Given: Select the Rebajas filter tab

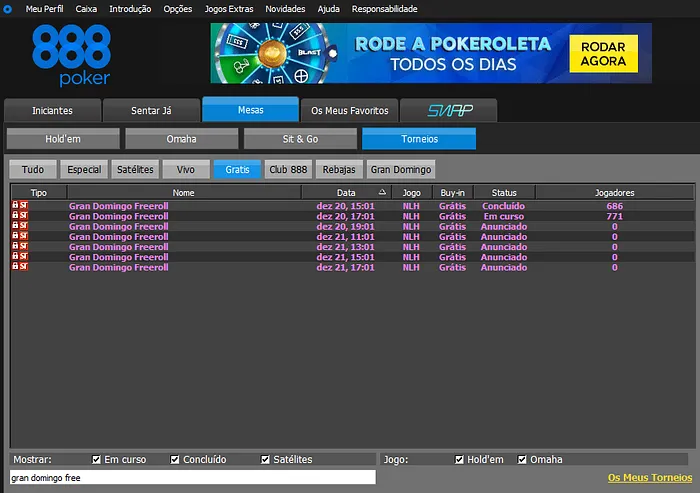Looking at the screenshot, I should (339, 169).
